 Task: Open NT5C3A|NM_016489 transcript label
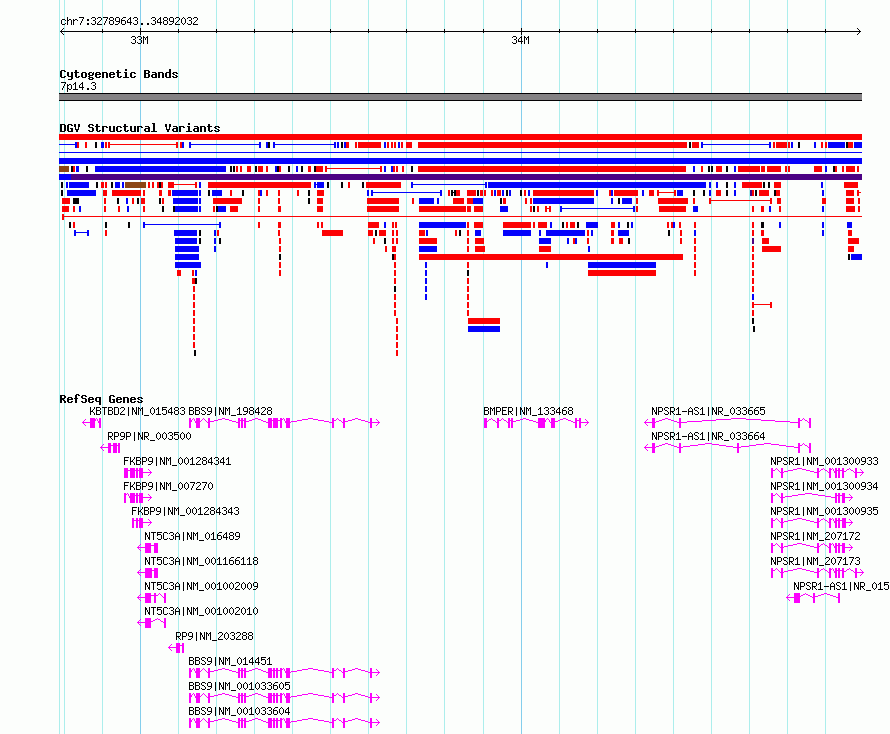192,536
